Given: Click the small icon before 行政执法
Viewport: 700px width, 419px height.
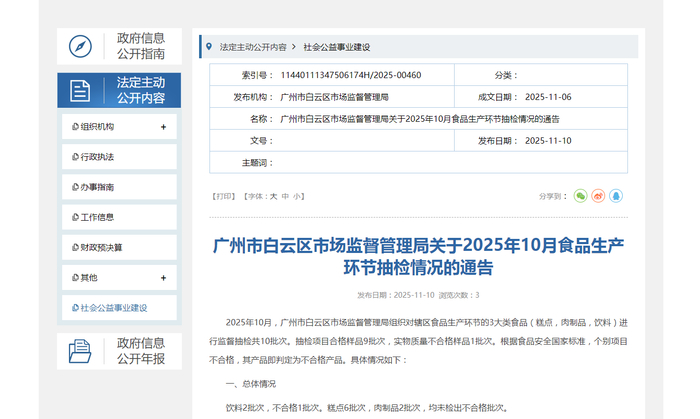Looking at the screenshot, I should (x=73, y=157).
